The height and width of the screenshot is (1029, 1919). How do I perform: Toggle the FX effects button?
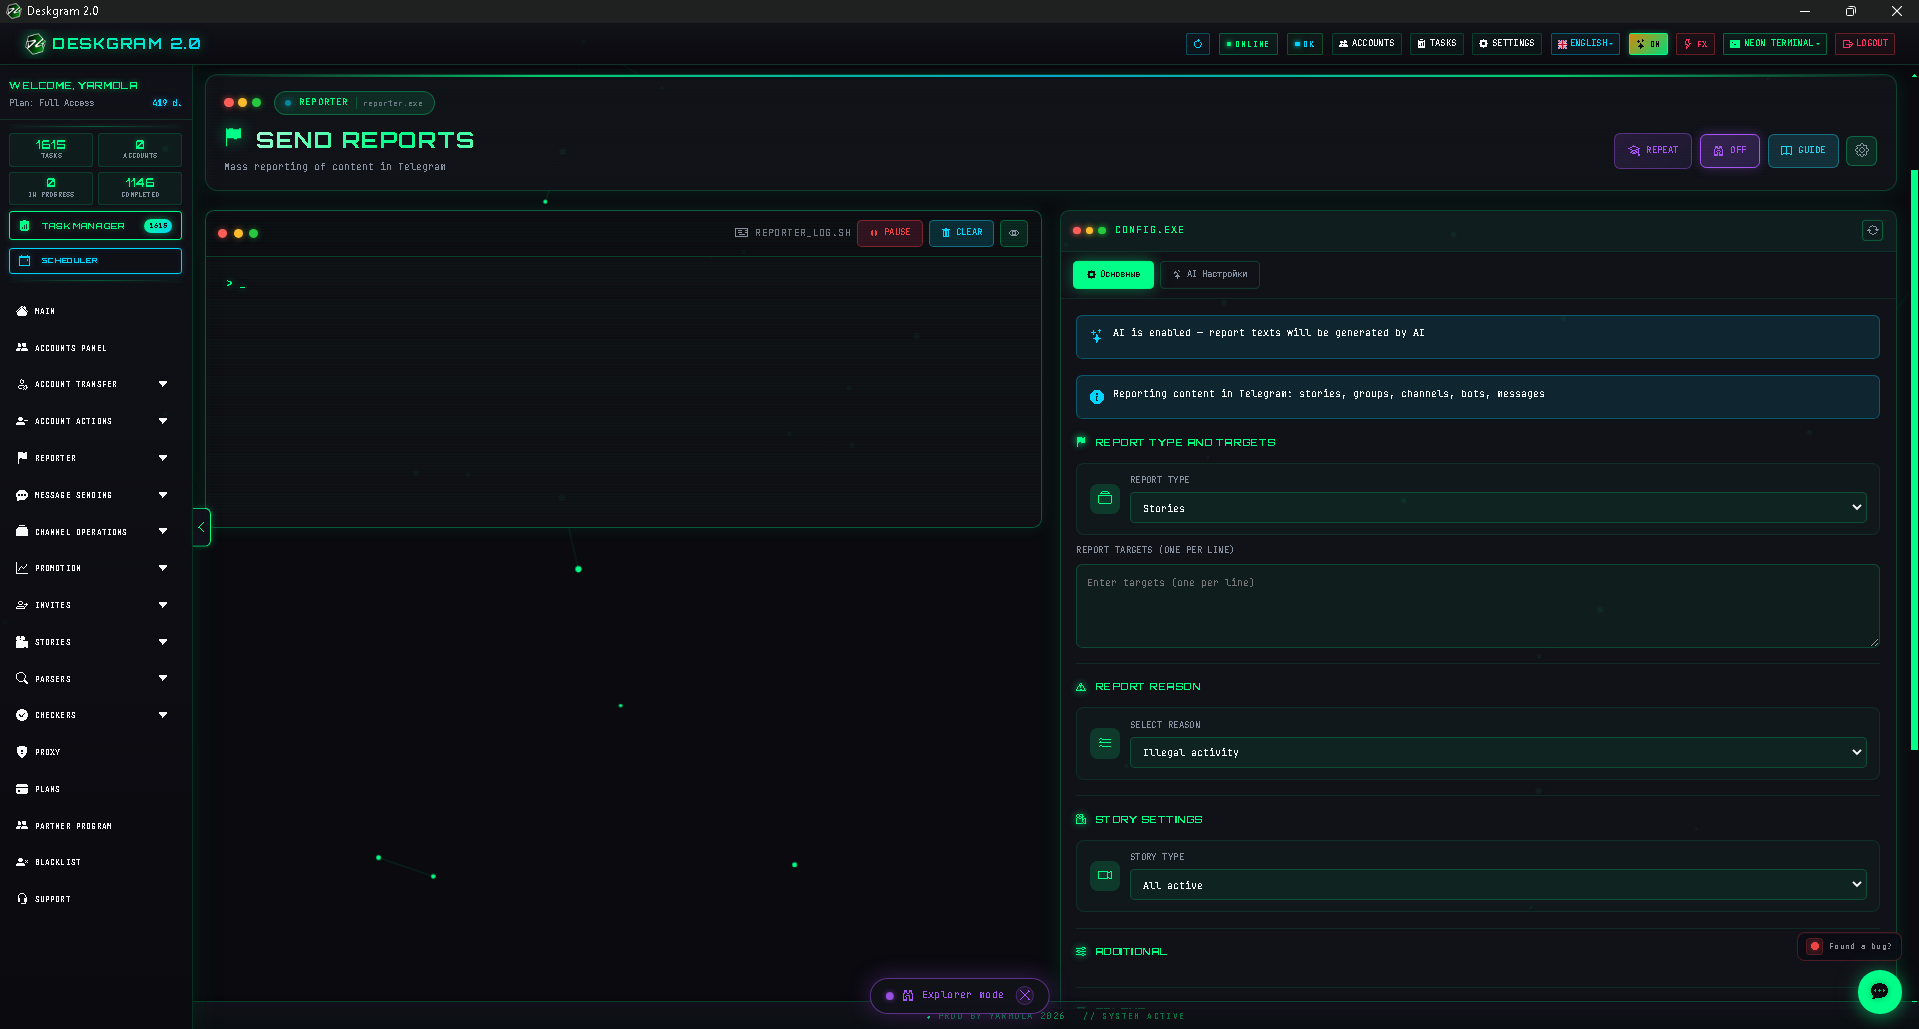coord(1696,44)
